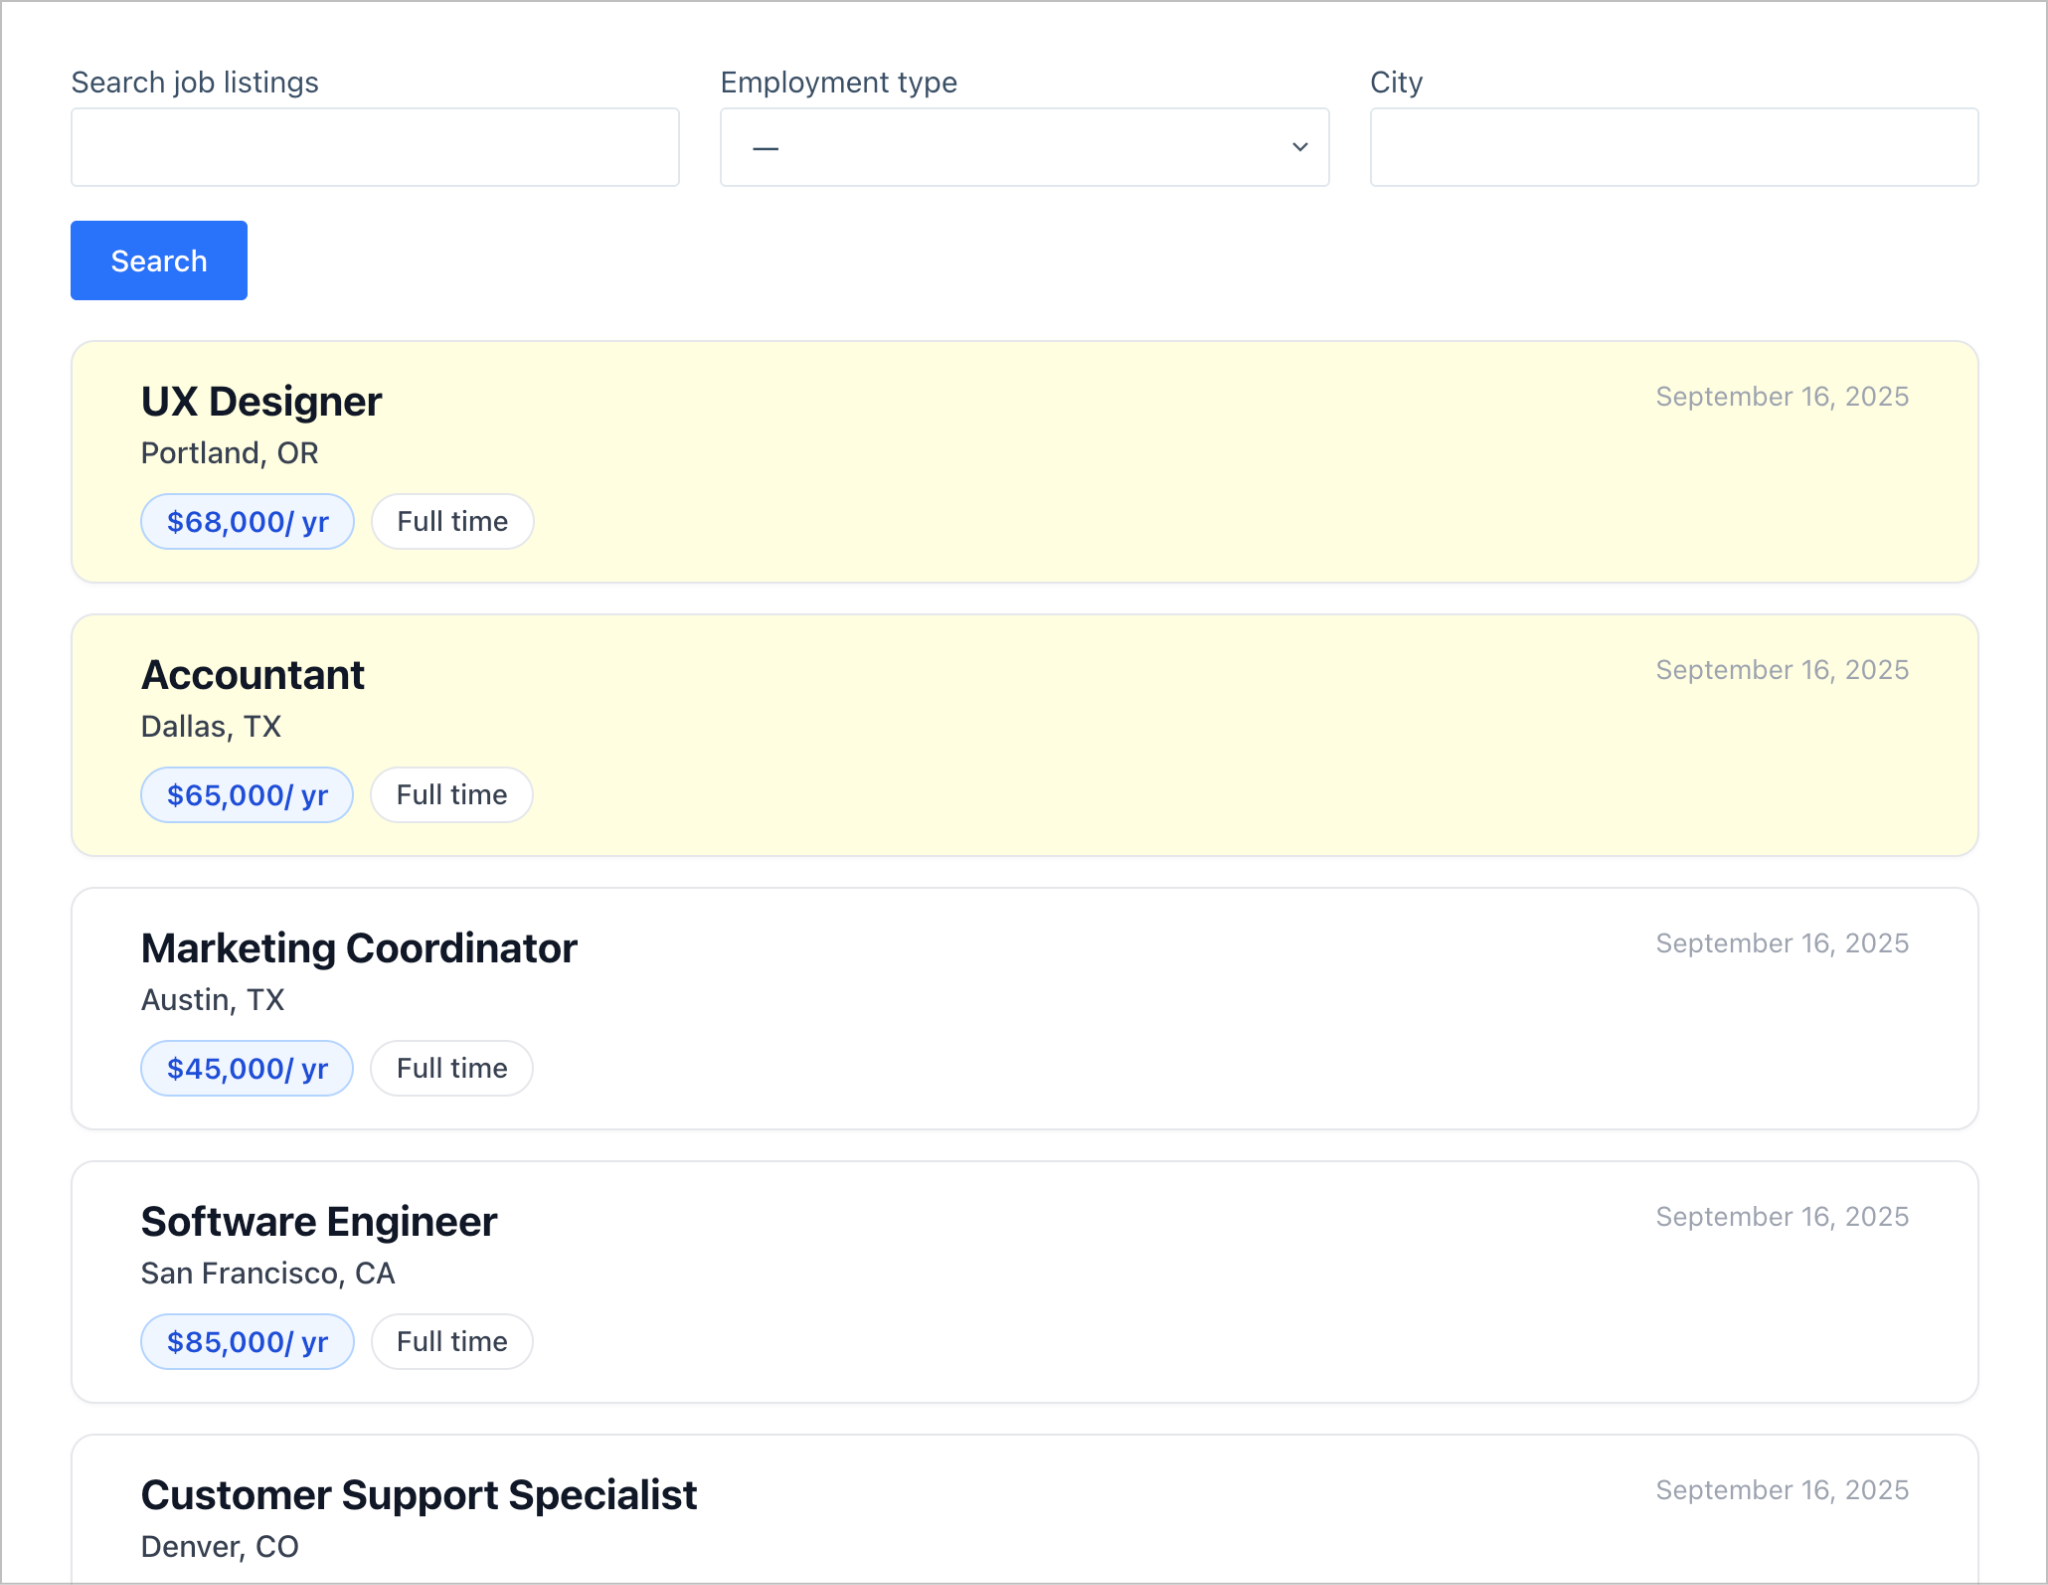
Task: Click the Full time tag on Accountant
Action: [451, 794]
